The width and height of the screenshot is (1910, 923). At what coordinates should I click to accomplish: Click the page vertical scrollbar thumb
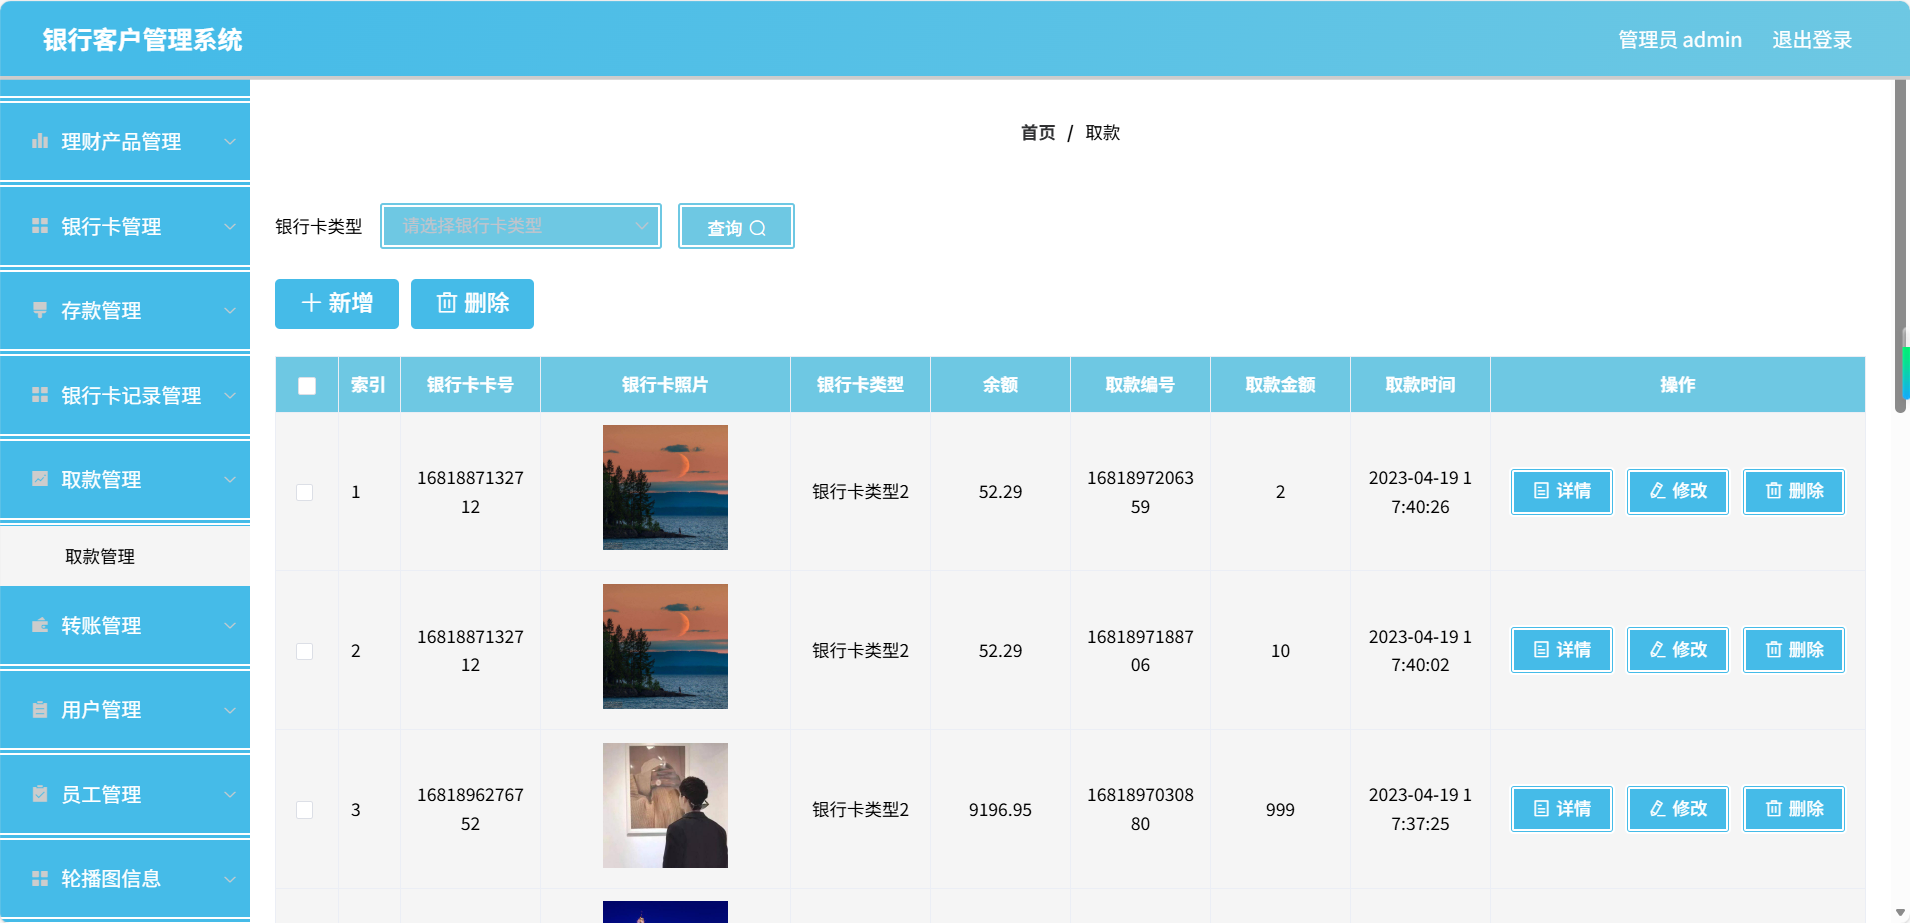click(x=1900, y=245)
